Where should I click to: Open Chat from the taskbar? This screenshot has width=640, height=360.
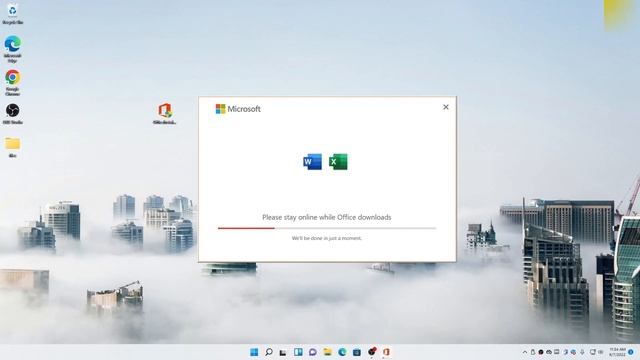pyautogui.click(x=313, y=352)
